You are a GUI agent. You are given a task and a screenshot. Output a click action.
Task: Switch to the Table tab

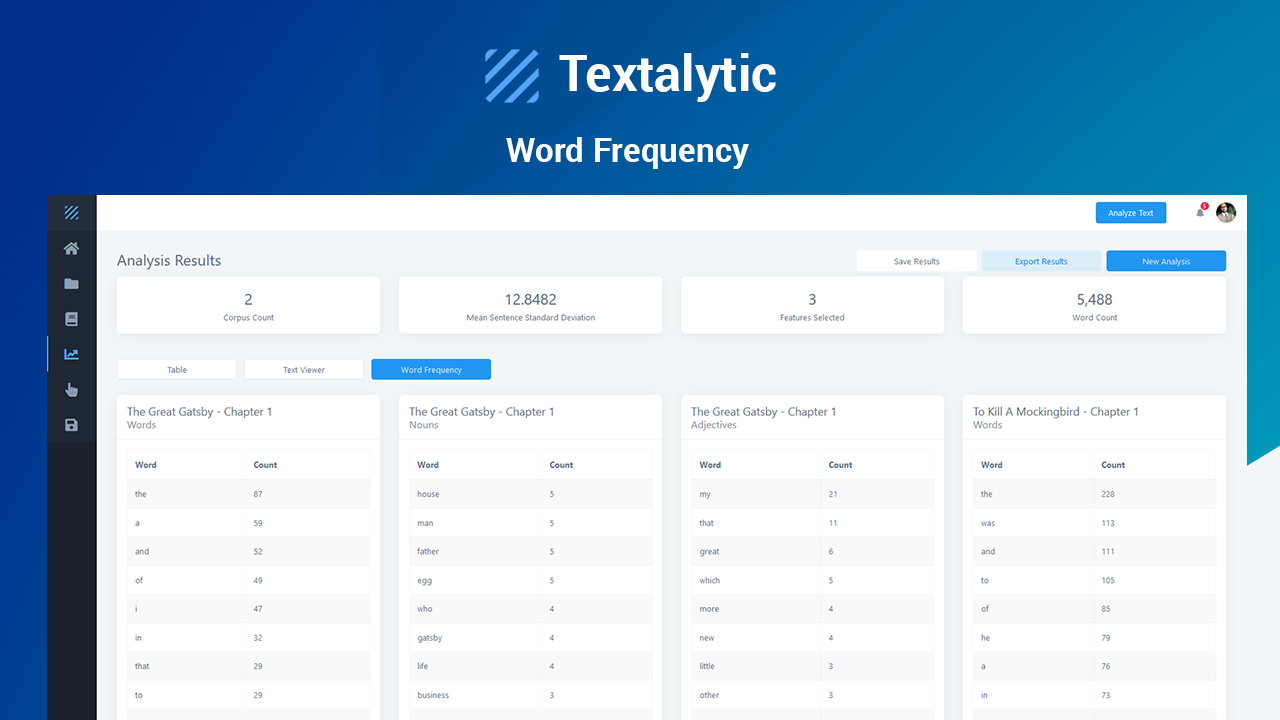(x=176, y=369)
